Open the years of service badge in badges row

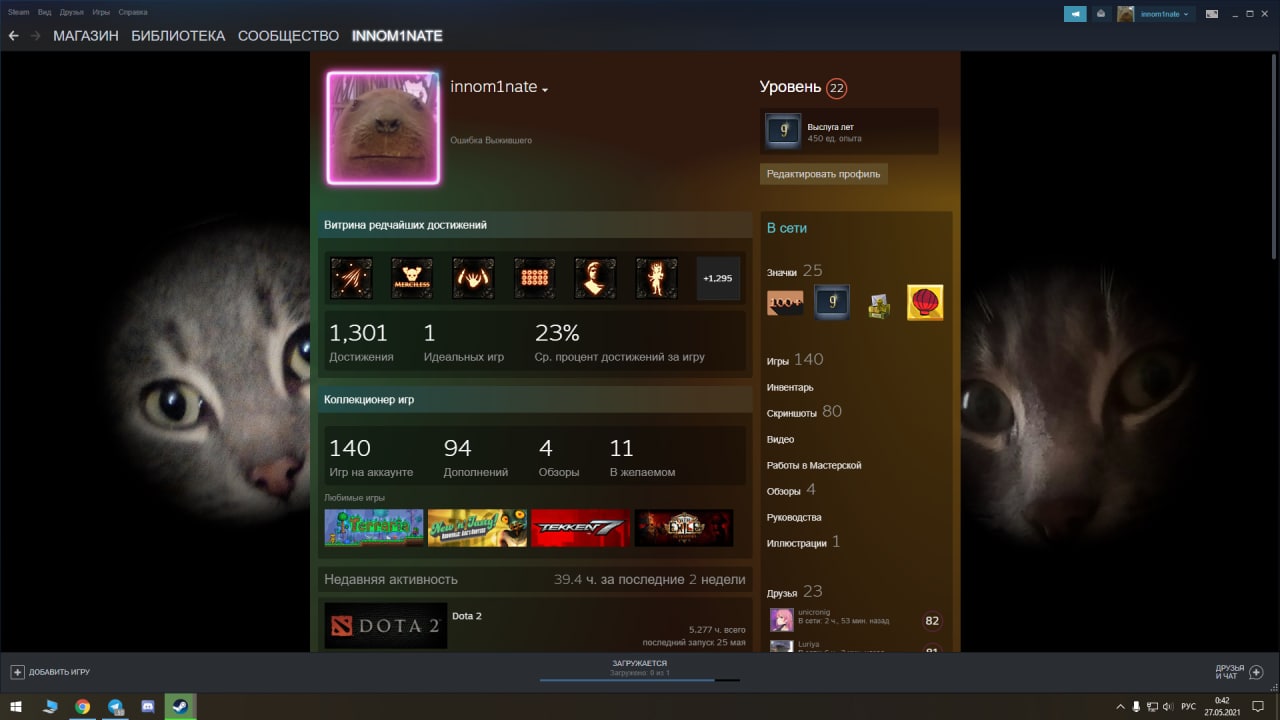point(832,303)
